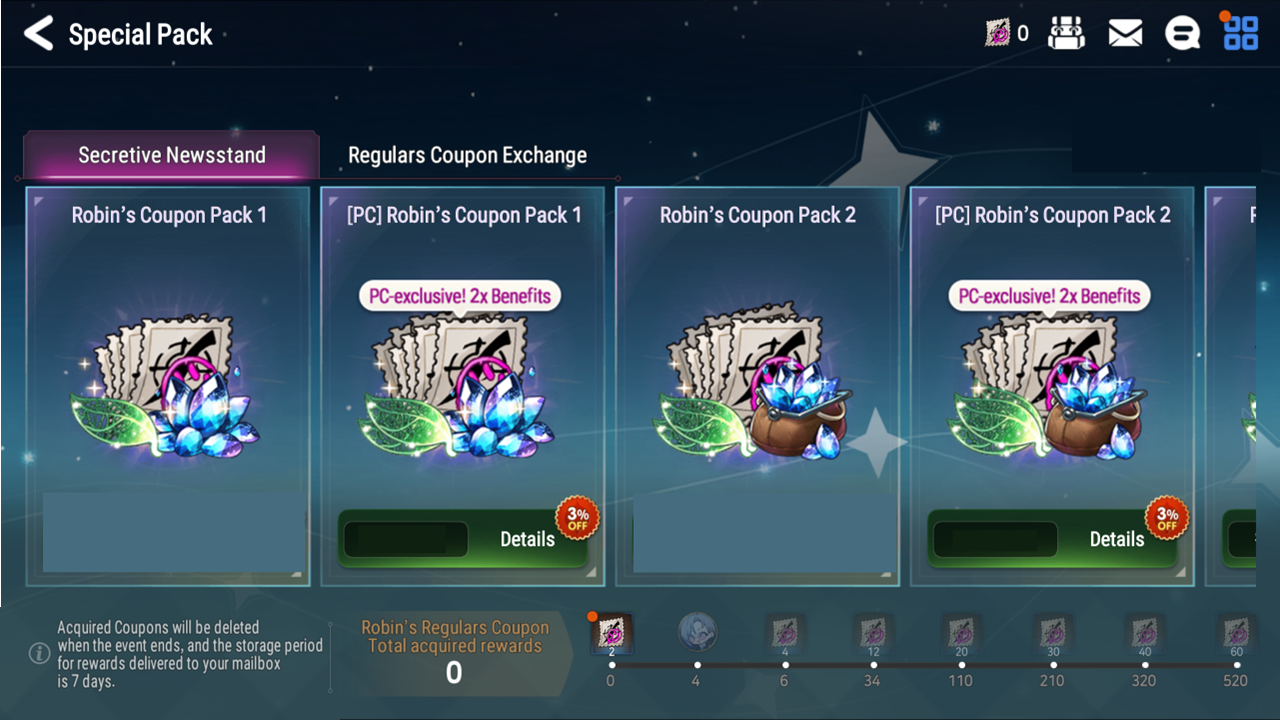Tap the coupon reward above milestone 520

[x=1236, y=633]
